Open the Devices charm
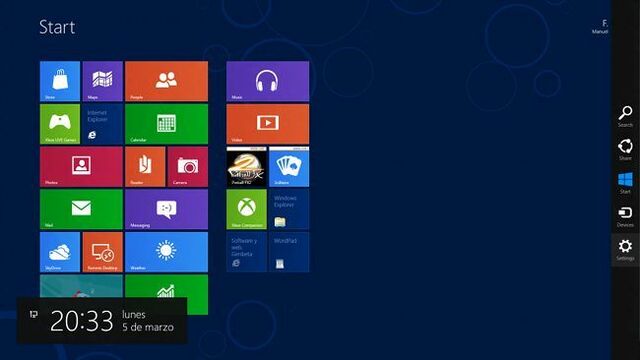The width and height of the screenshot is (640, 360). click(625, 216)
